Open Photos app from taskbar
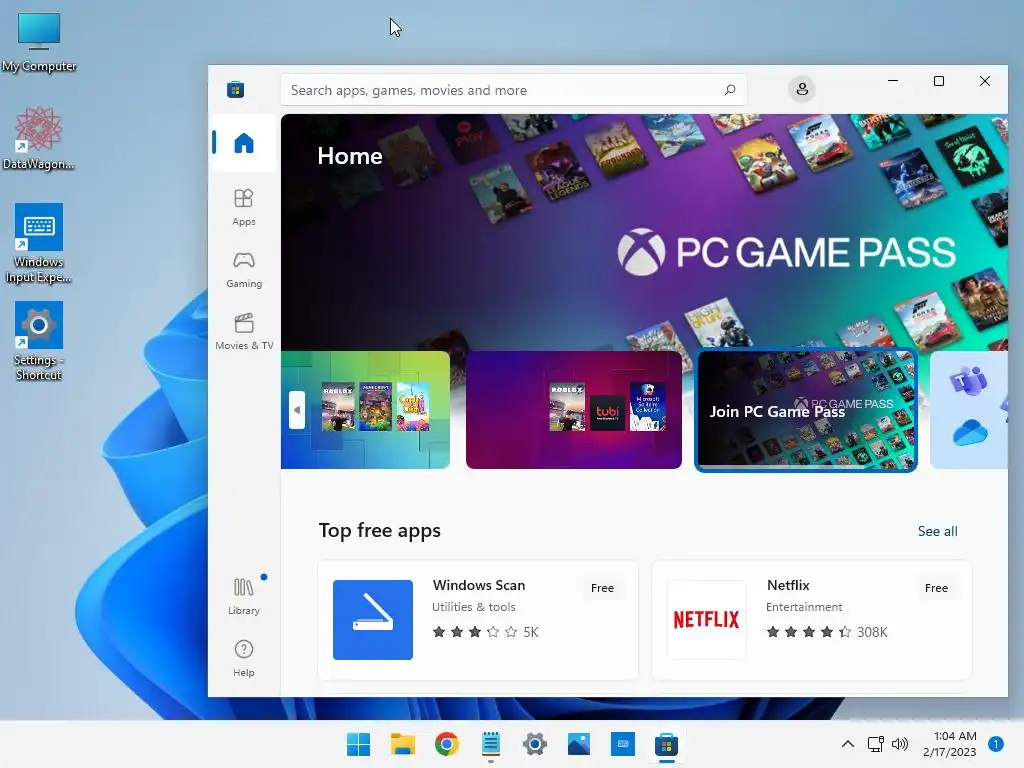 tap(579, 744)
